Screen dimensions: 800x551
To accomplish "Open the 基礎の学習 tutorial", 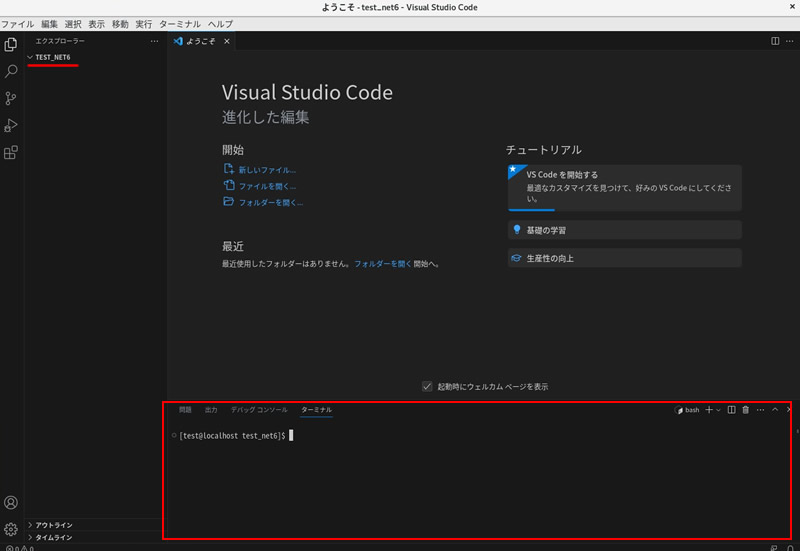I will click(624, 230).
